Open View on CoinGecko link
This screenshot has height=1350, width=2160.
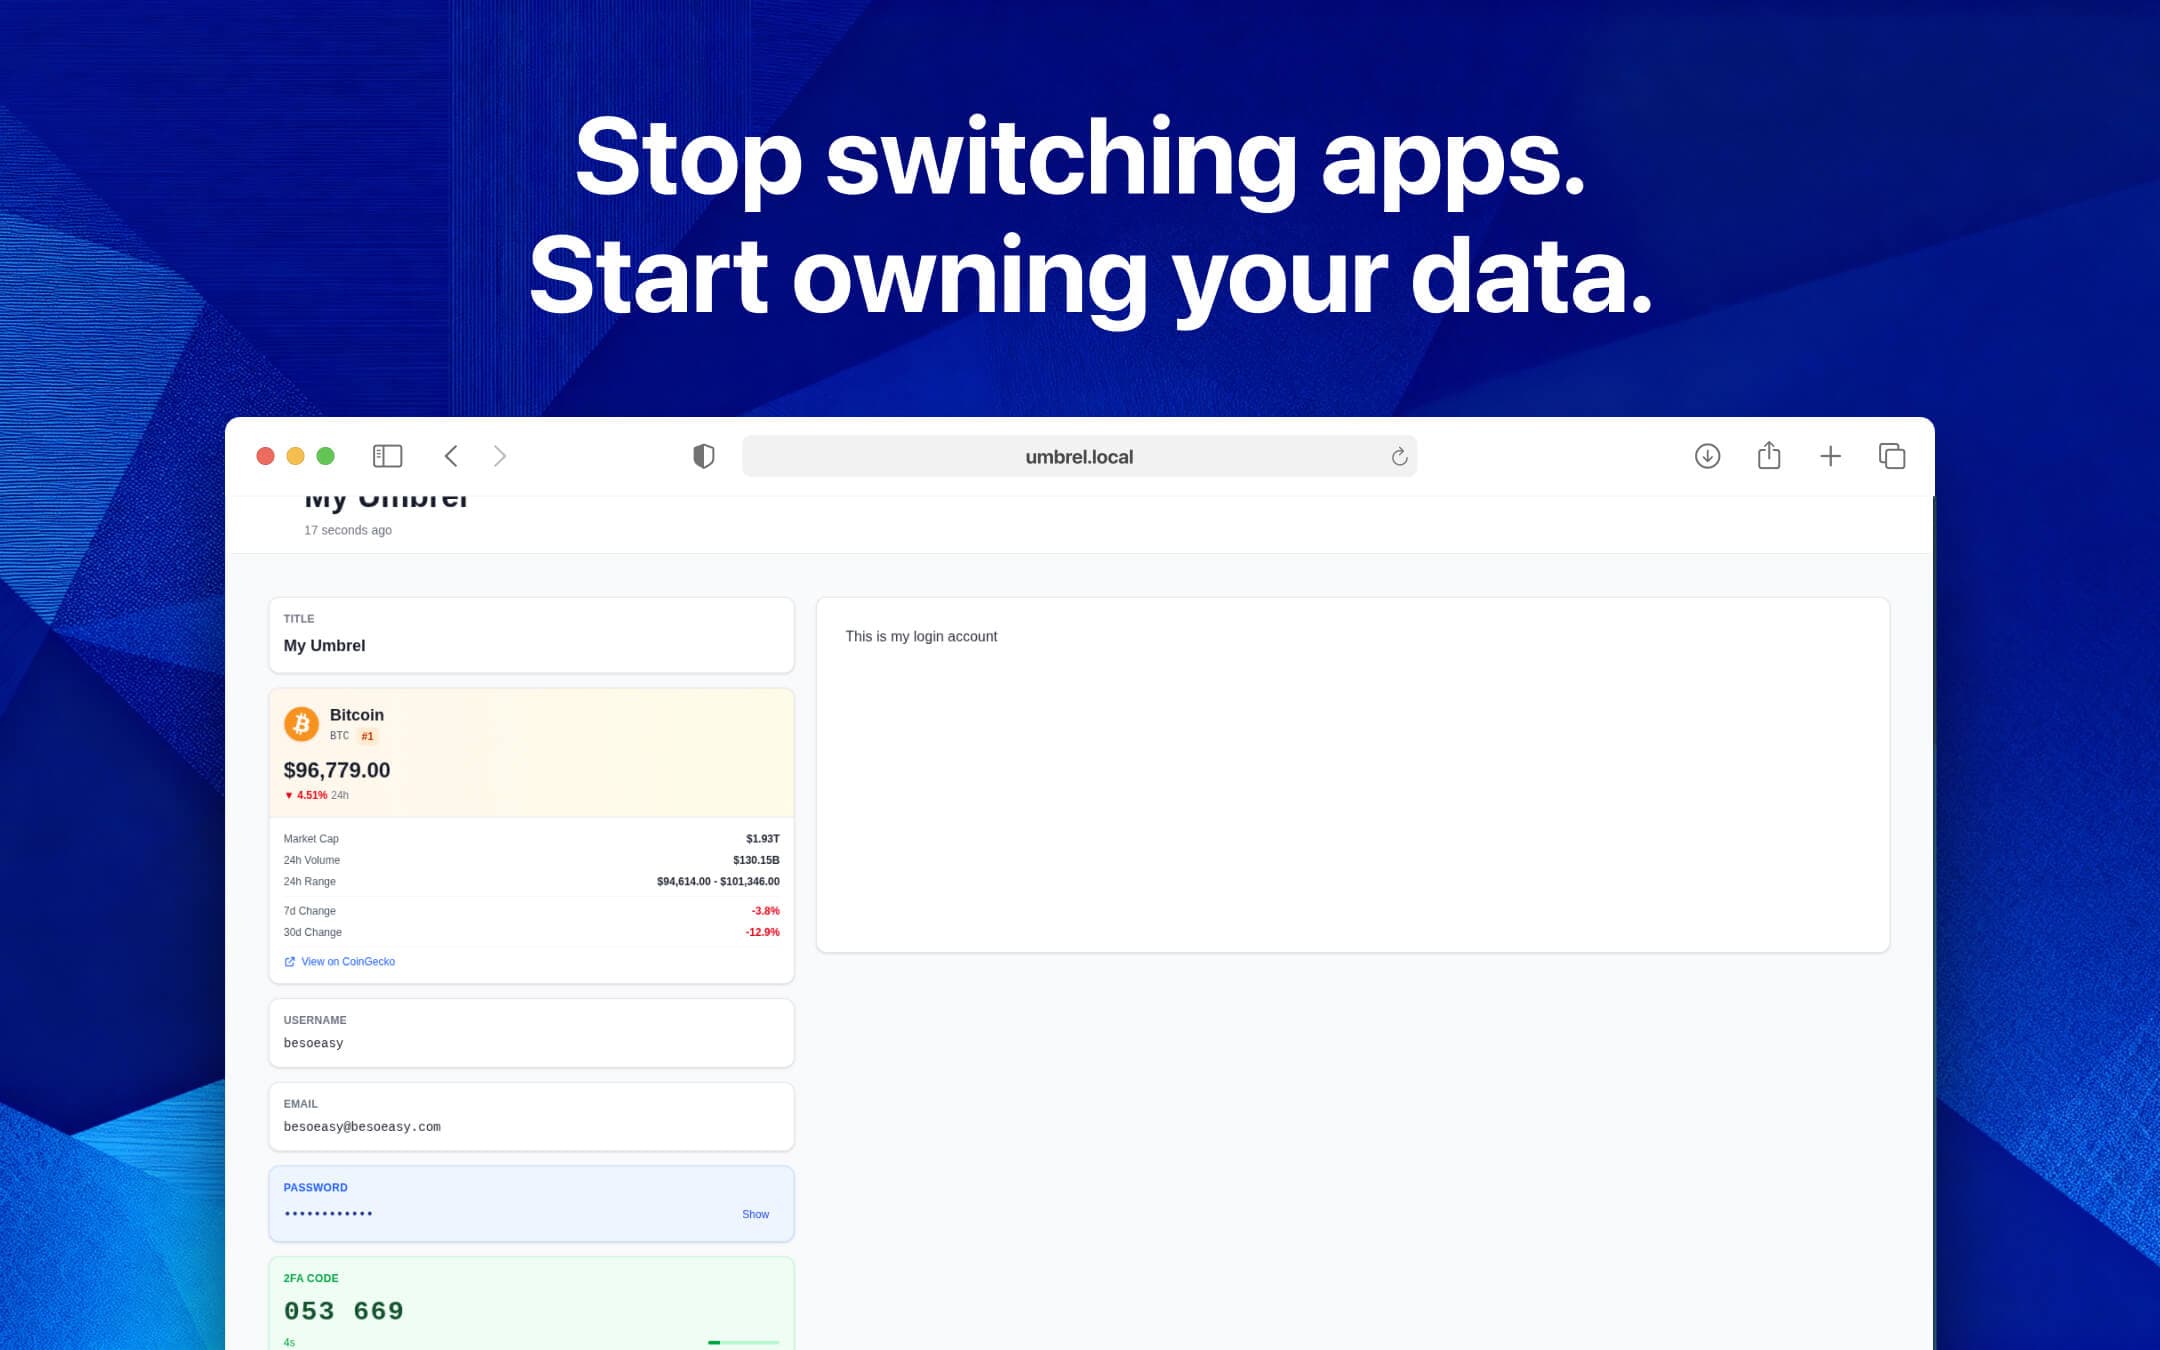pyautogui.click(x=346, y=962)
